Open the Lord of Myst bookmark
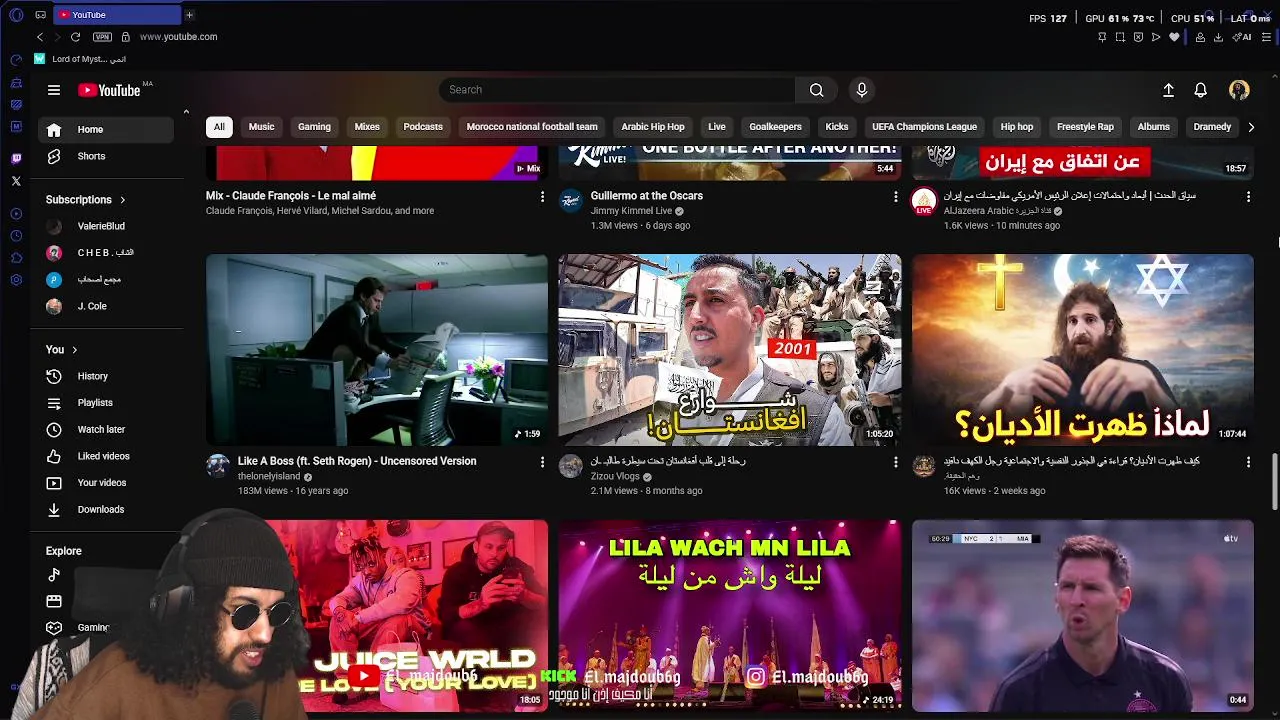 (80, 59)
